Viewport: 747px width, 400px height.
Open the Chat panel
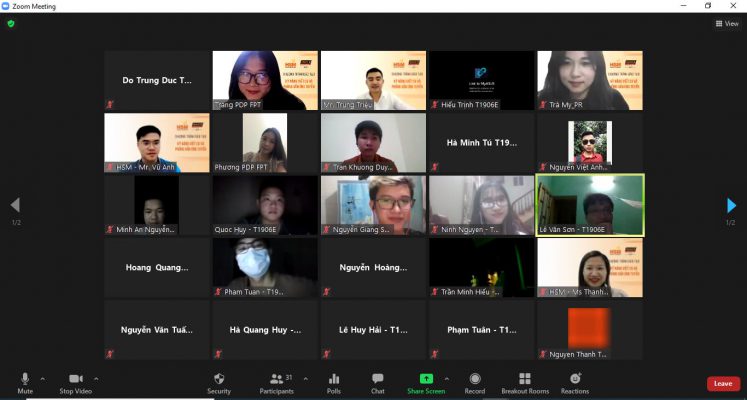377,382
